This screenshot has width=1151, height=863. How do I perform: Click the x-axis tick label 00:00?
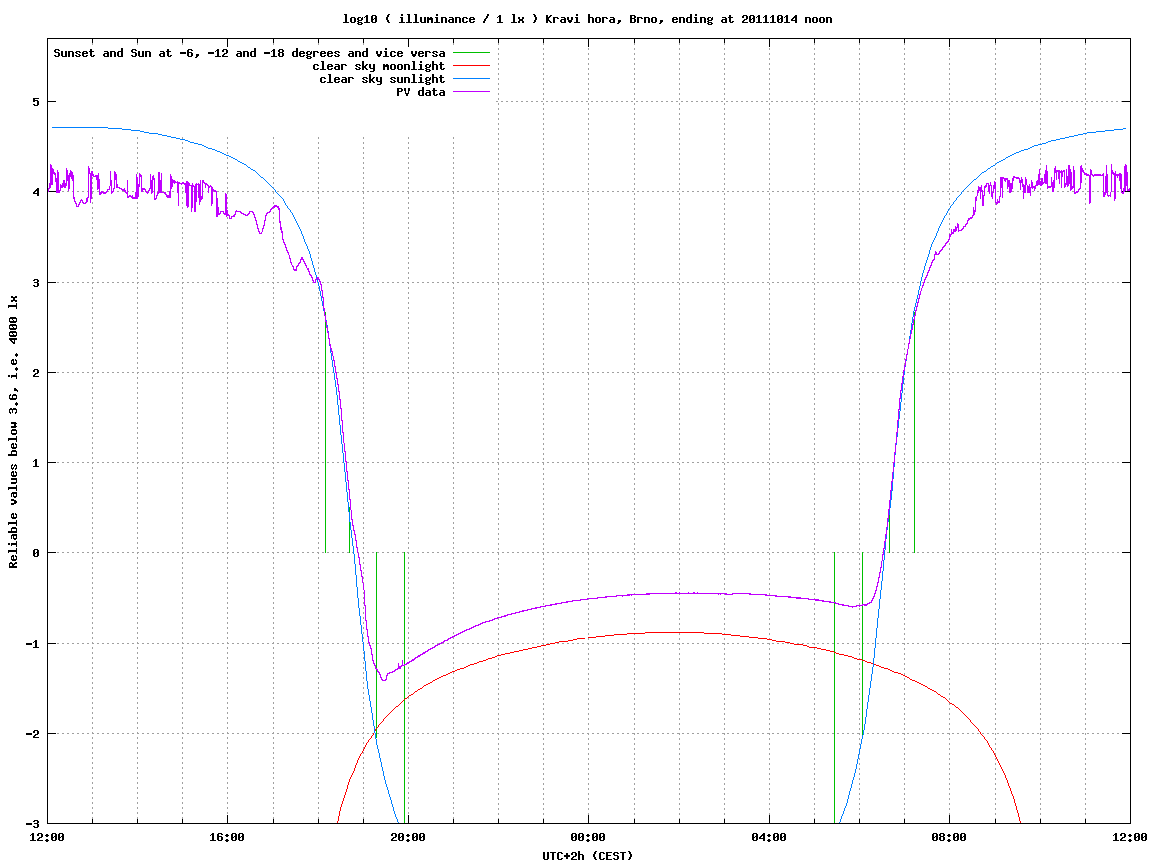(589, 837)
